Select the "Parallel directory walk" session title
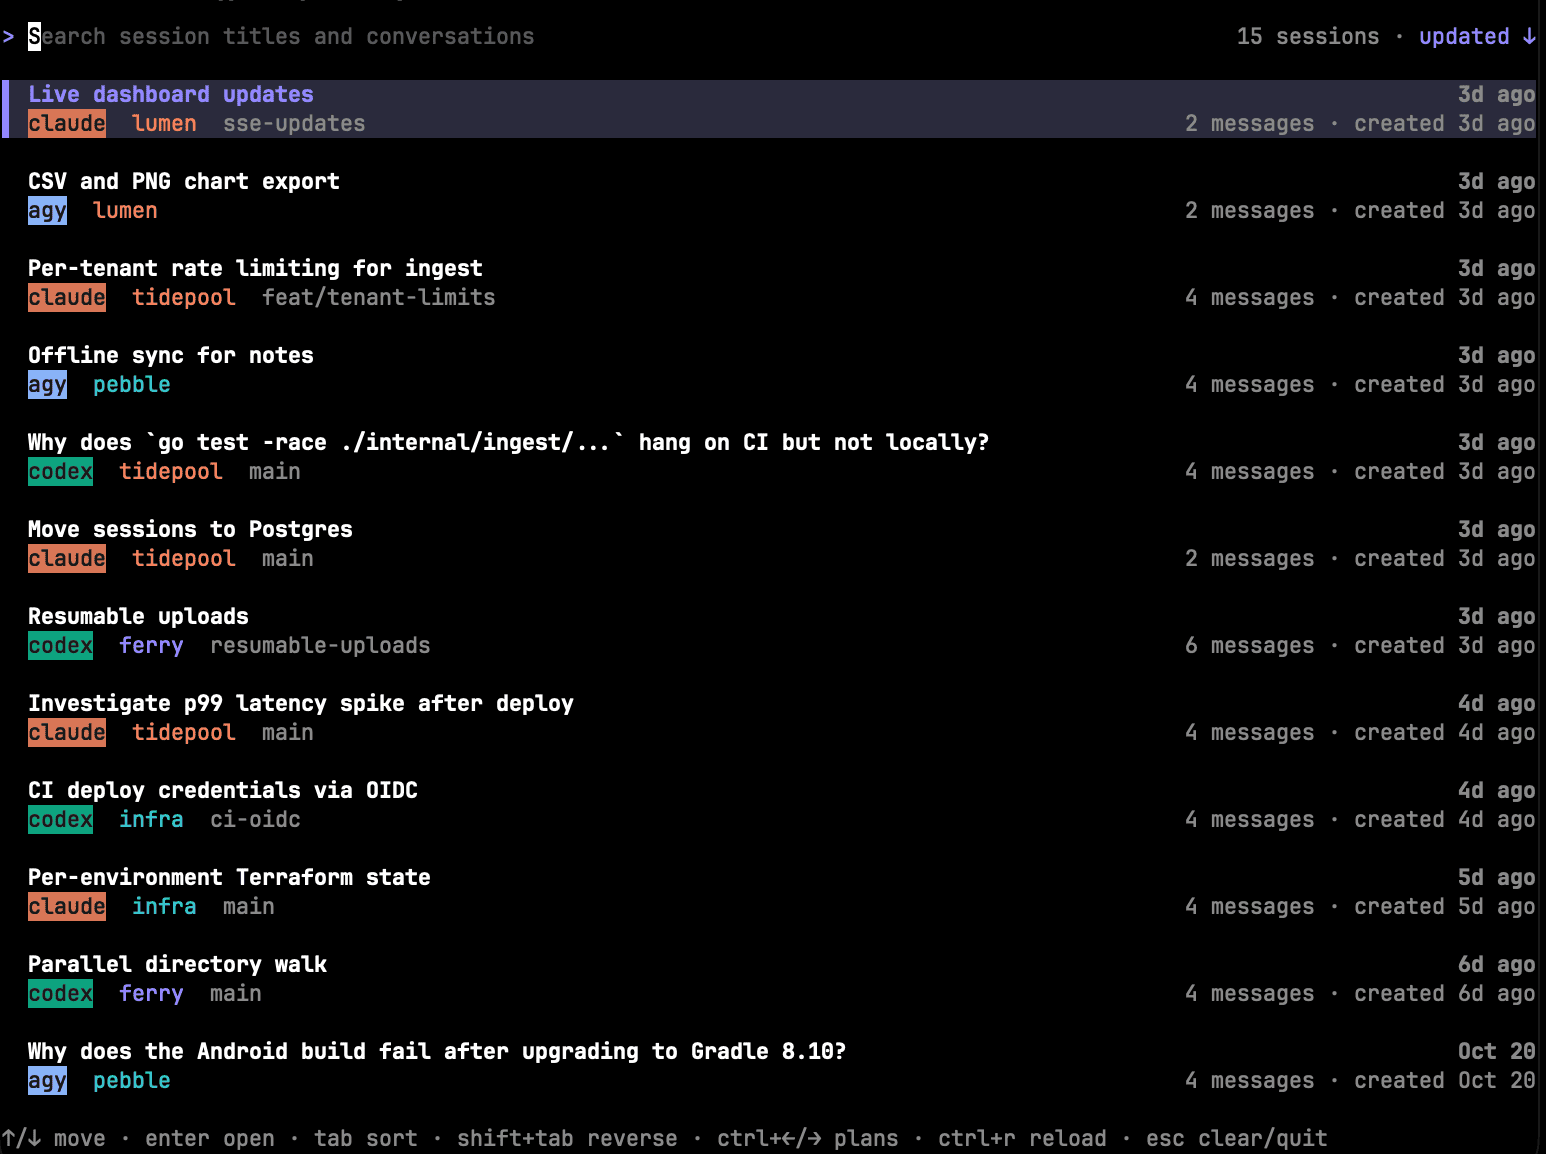Screen dimensions: 1546x1154 (x=177, y=964)
